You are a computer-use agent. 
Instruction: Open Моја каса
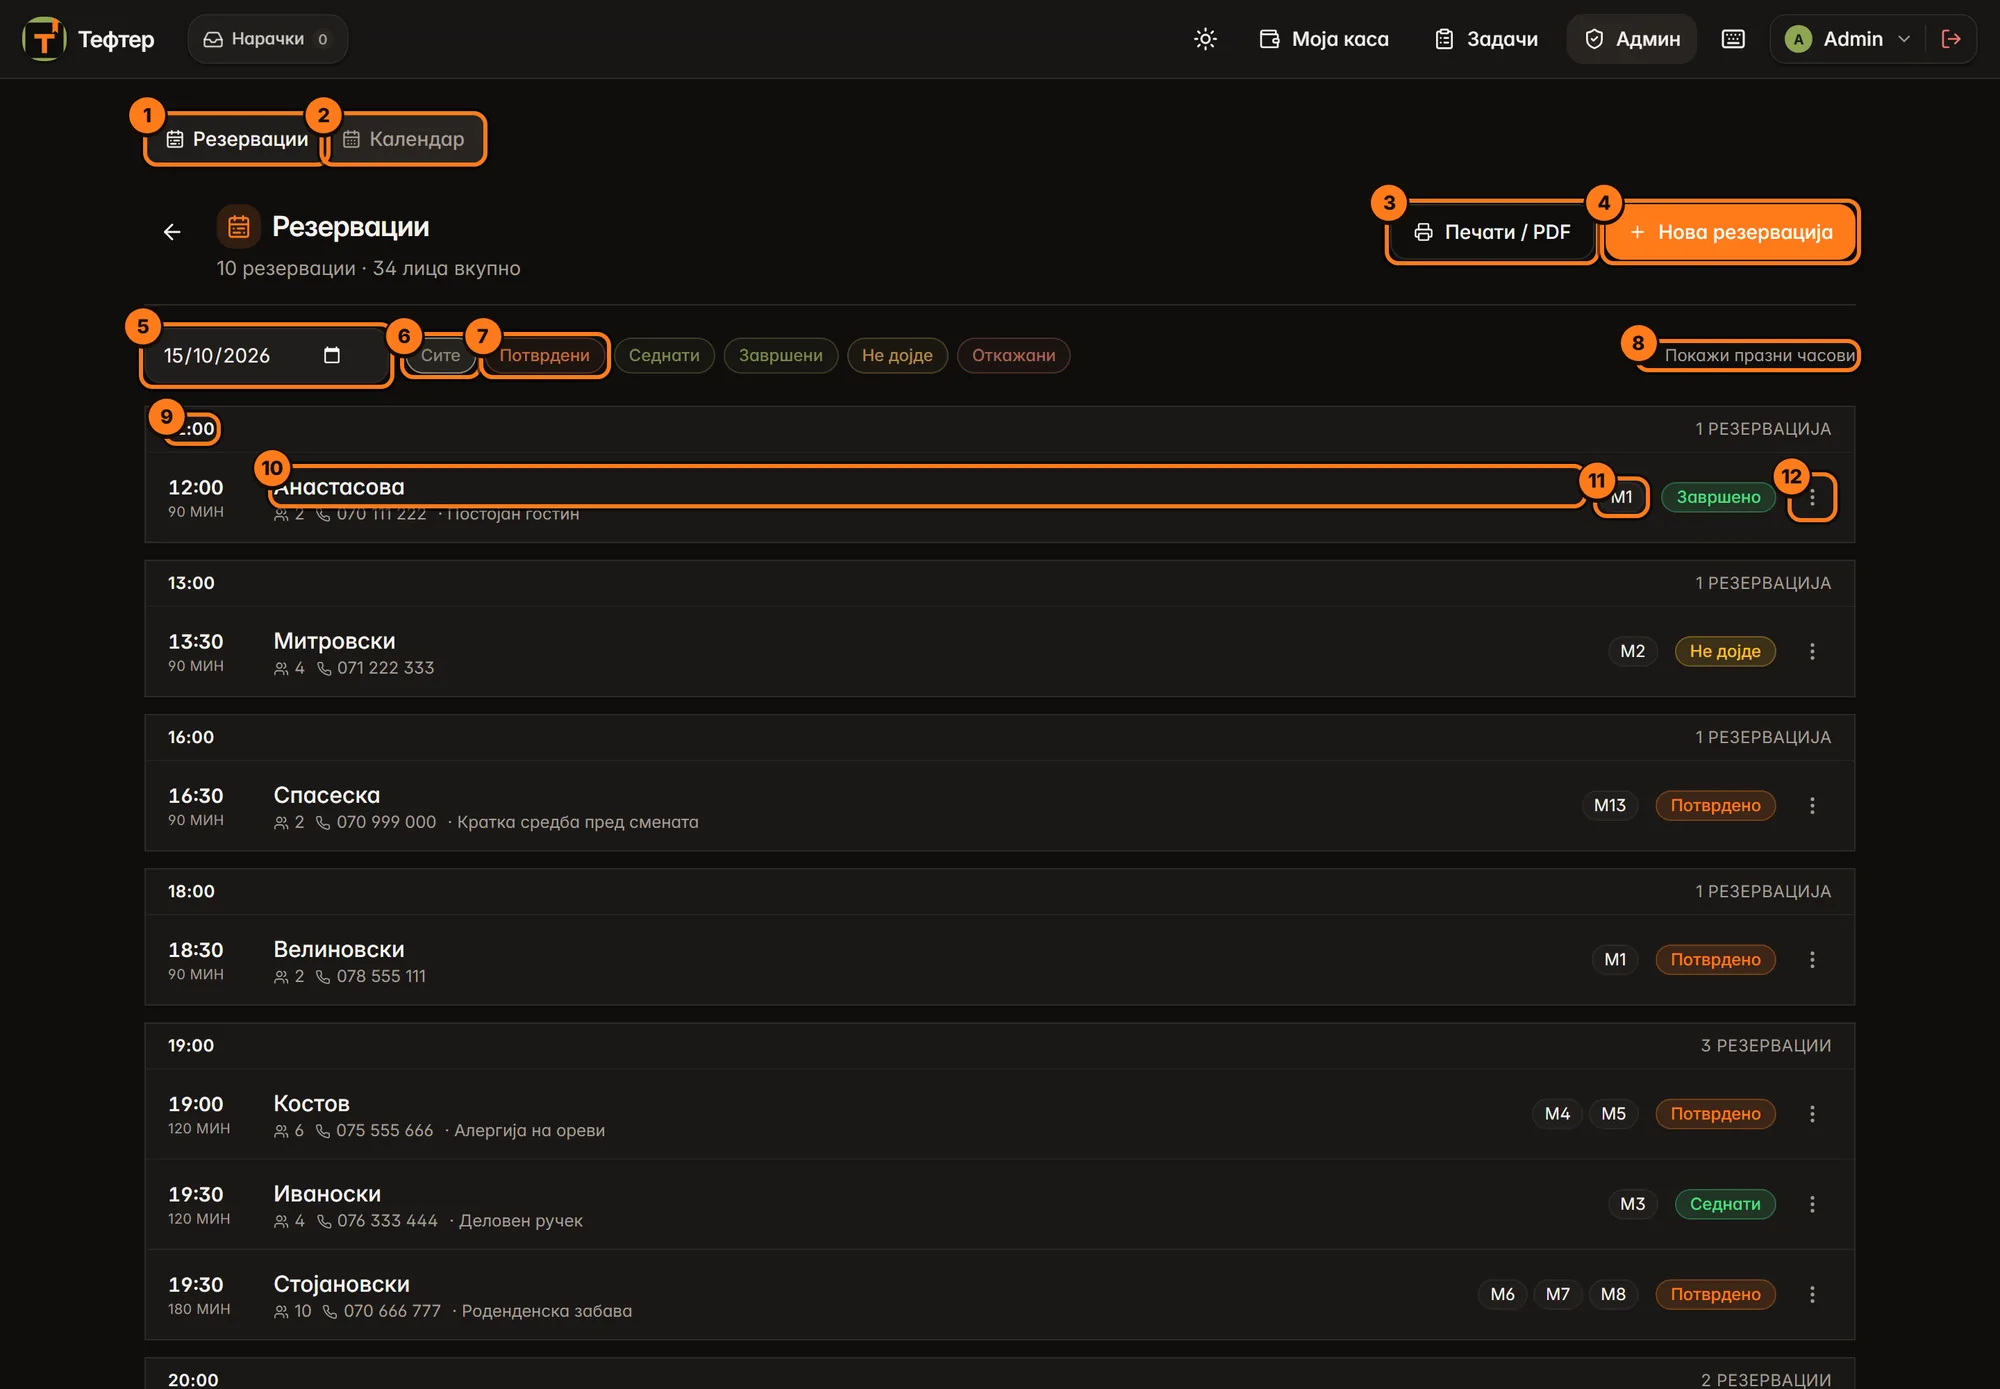point(1324,39)
